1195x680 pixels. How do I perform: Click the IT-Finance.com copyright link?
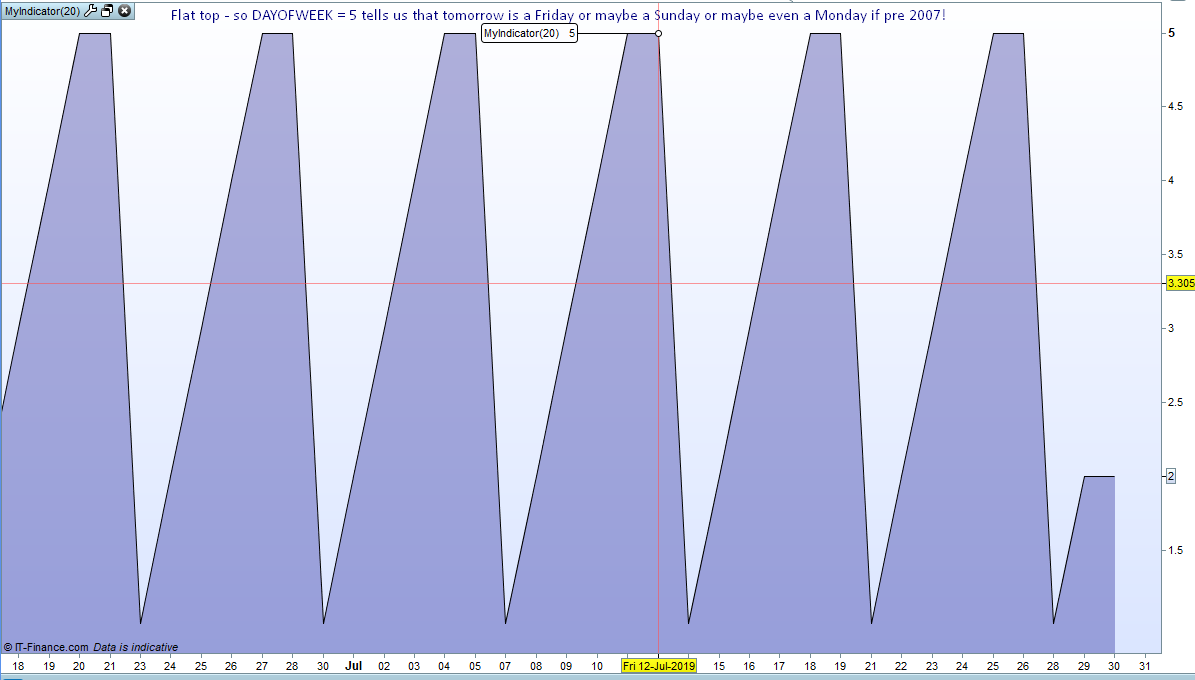[46, 647]
